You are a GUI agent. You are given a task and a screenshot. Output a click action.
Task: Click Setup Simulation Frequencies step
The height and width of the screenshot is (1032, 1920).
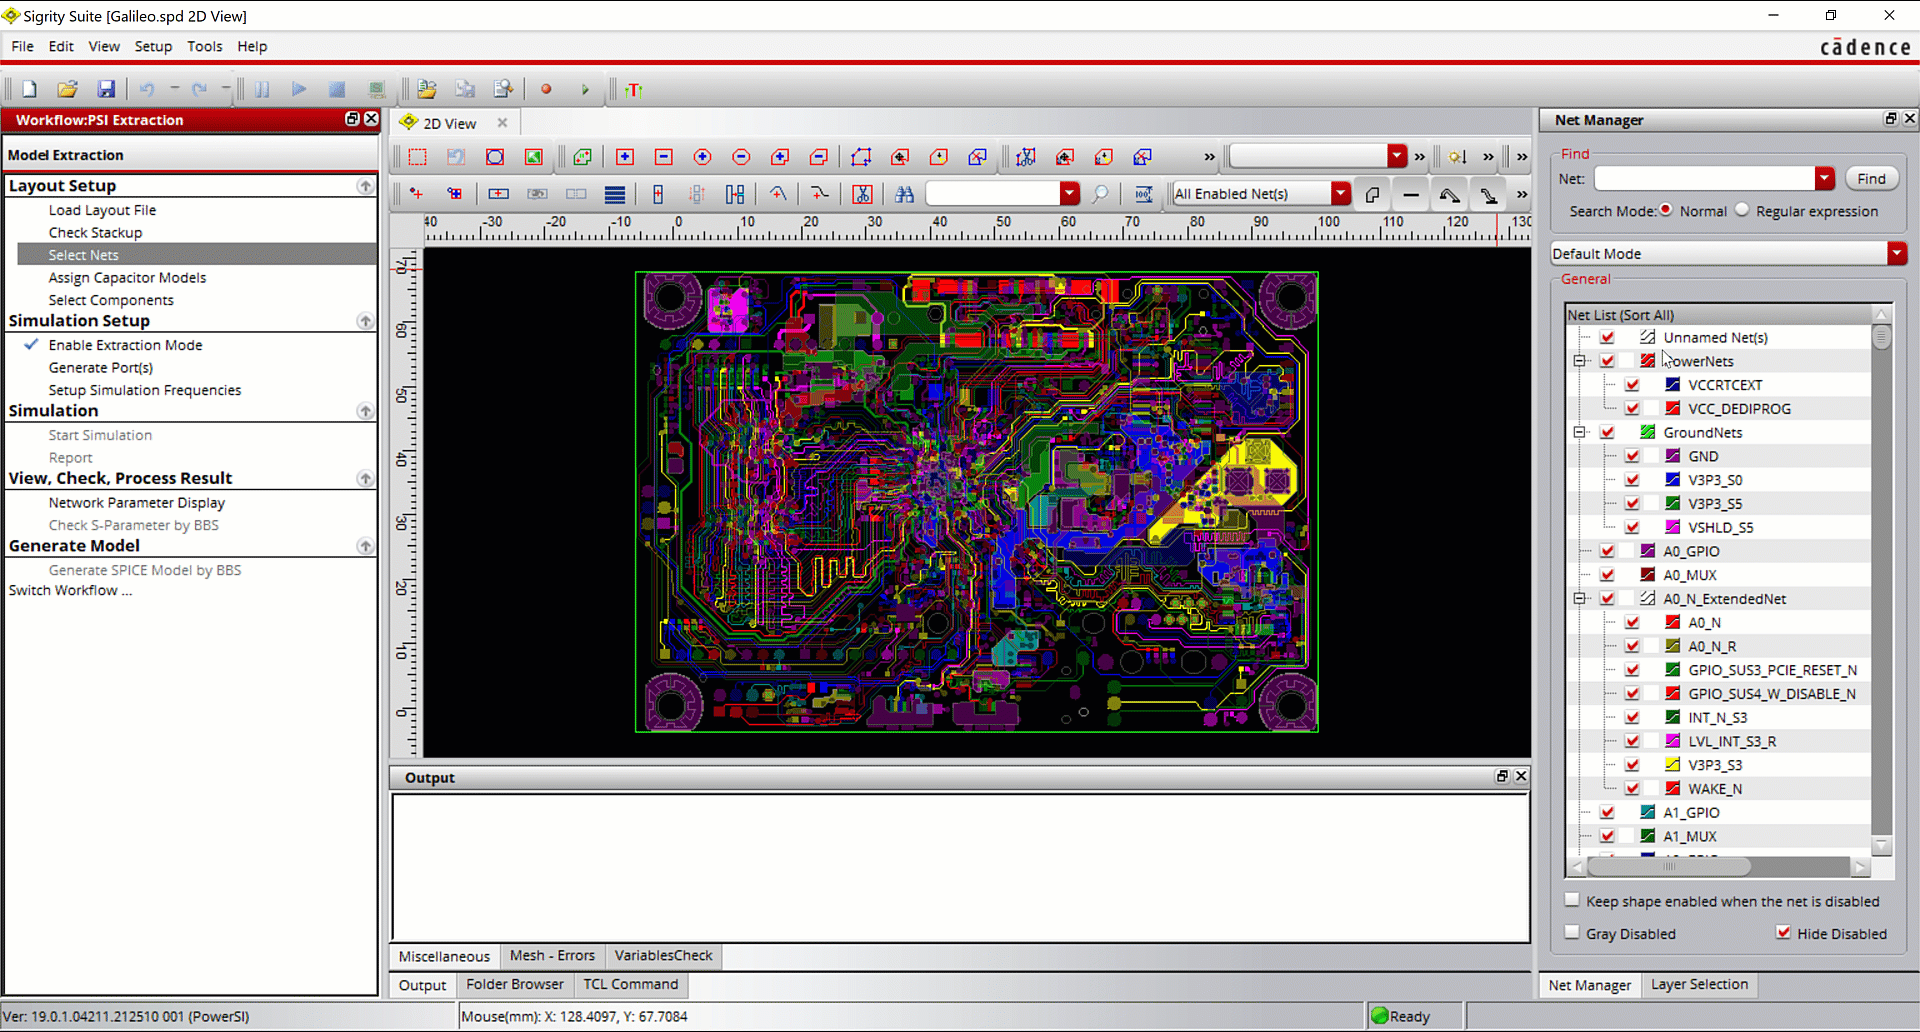pyautogui.click(x=144, y=390)
